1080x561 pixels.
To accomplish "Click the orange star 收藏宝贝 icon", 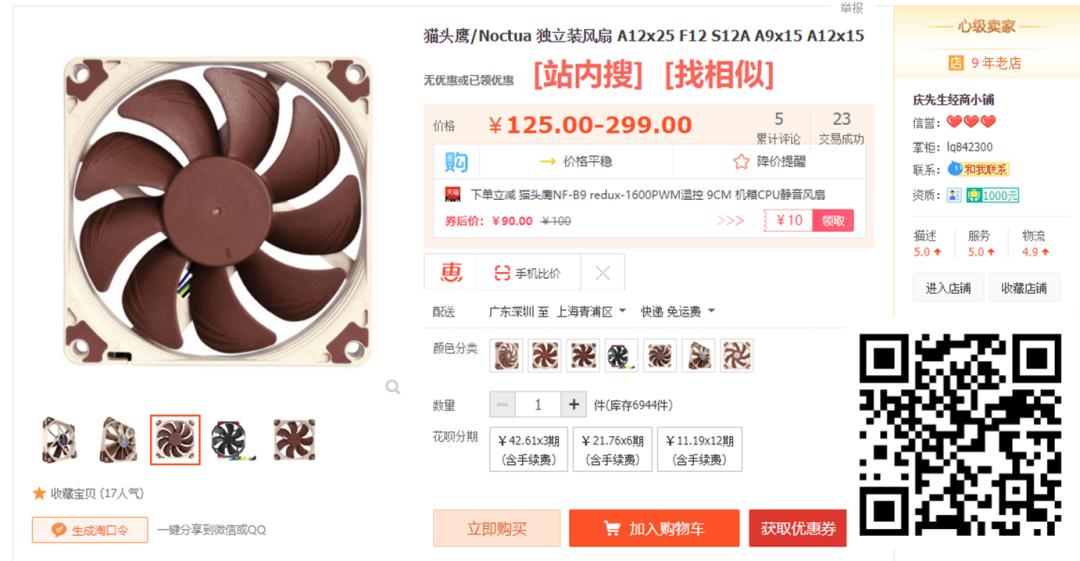I will 39,493.
